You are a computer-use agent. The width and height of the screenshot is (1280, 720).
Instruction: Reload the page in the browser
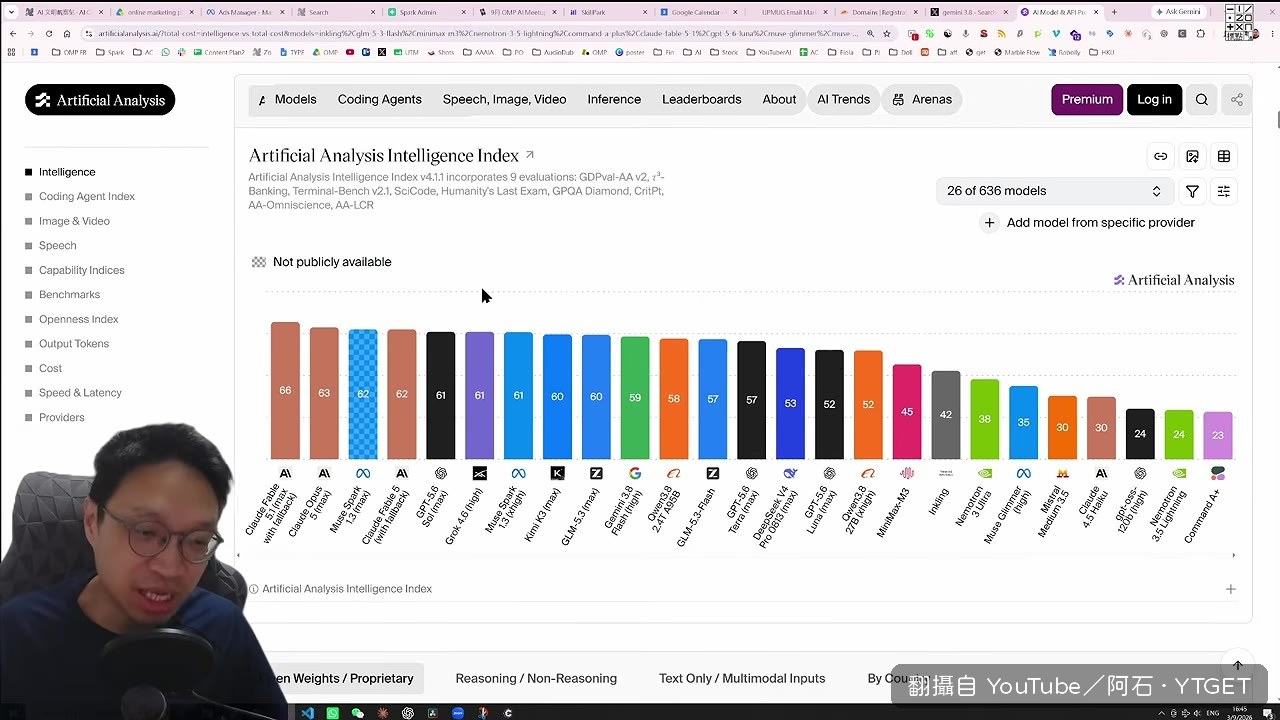click(49, 33)
